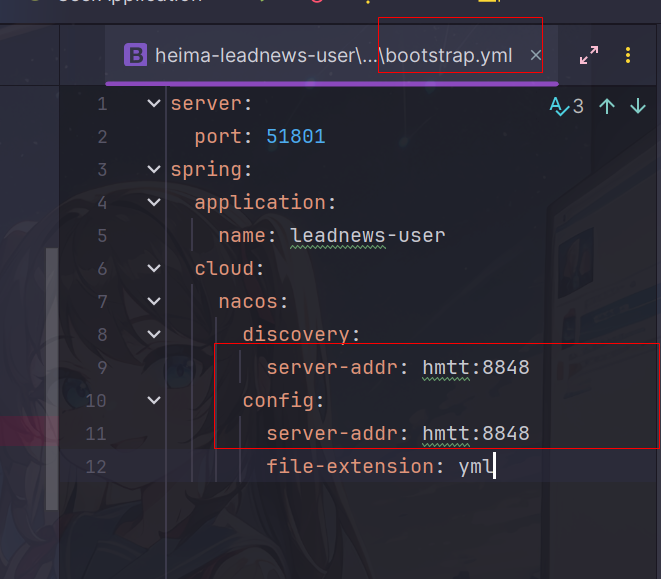Click the spring key on line 3
The height and width of the screenshot is (579, 661).
[x=206, y=170]
